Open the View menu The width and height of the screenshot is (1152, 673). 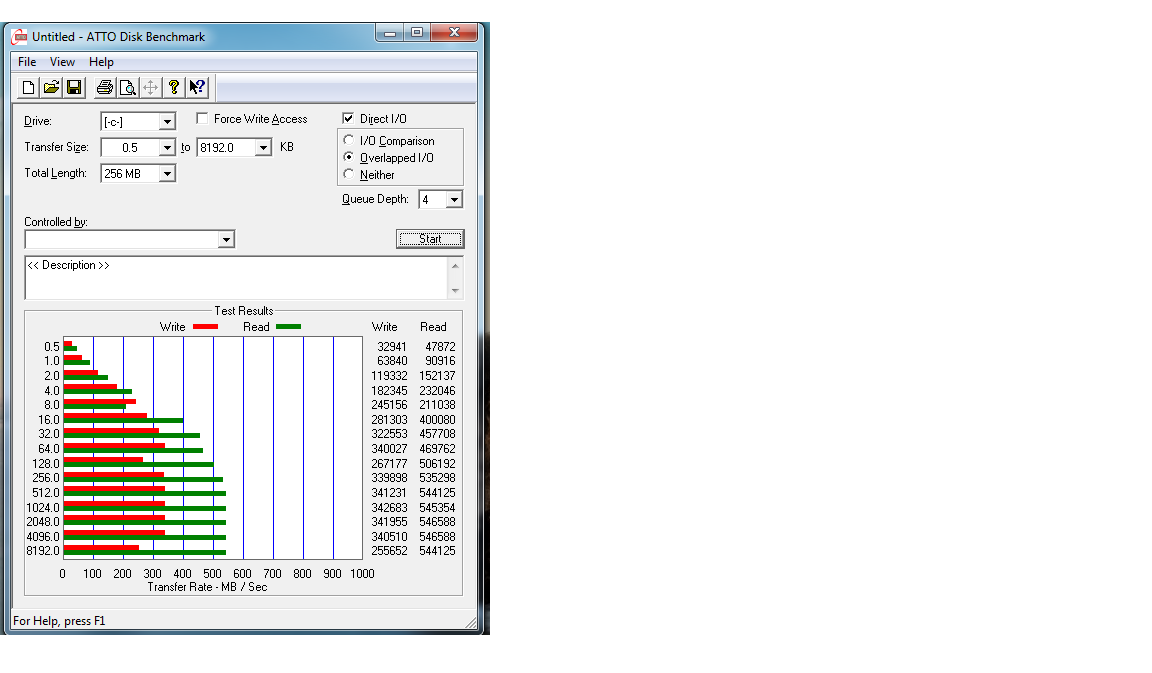coord(62,62)
